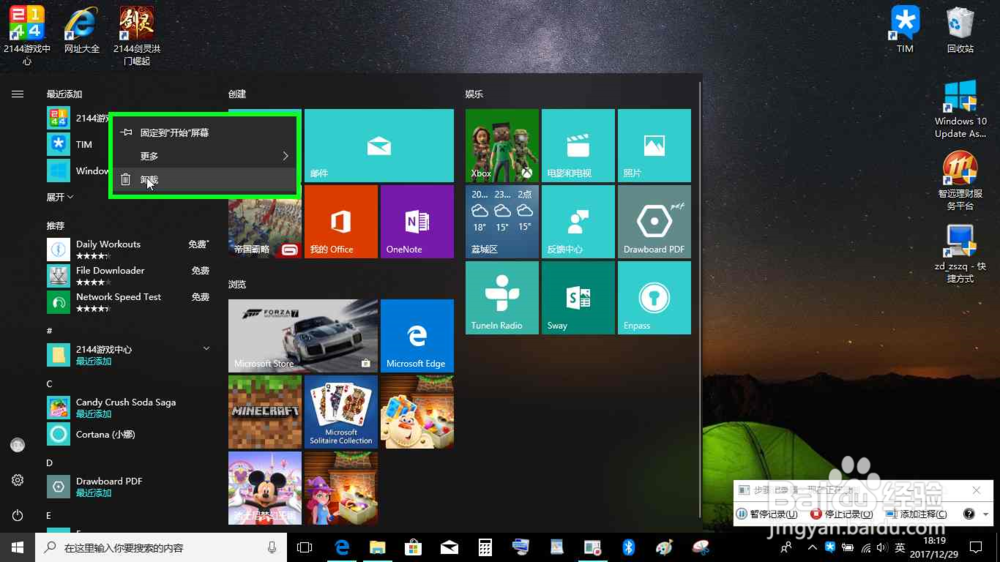
Task: Click the taskbar search box
Action: 161,547
